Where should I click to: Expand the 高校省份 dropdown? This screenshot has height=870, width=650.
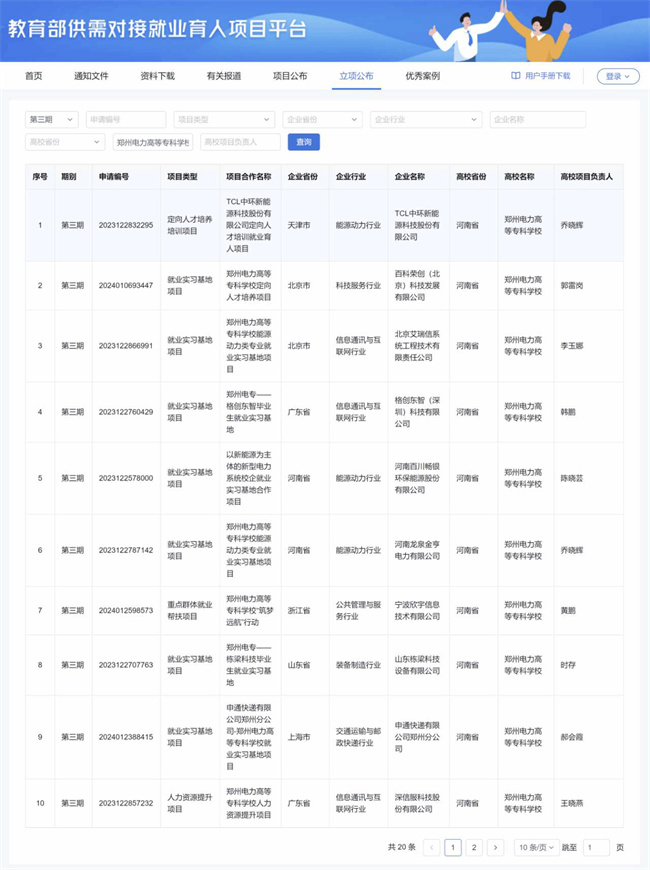coord(64,142)
